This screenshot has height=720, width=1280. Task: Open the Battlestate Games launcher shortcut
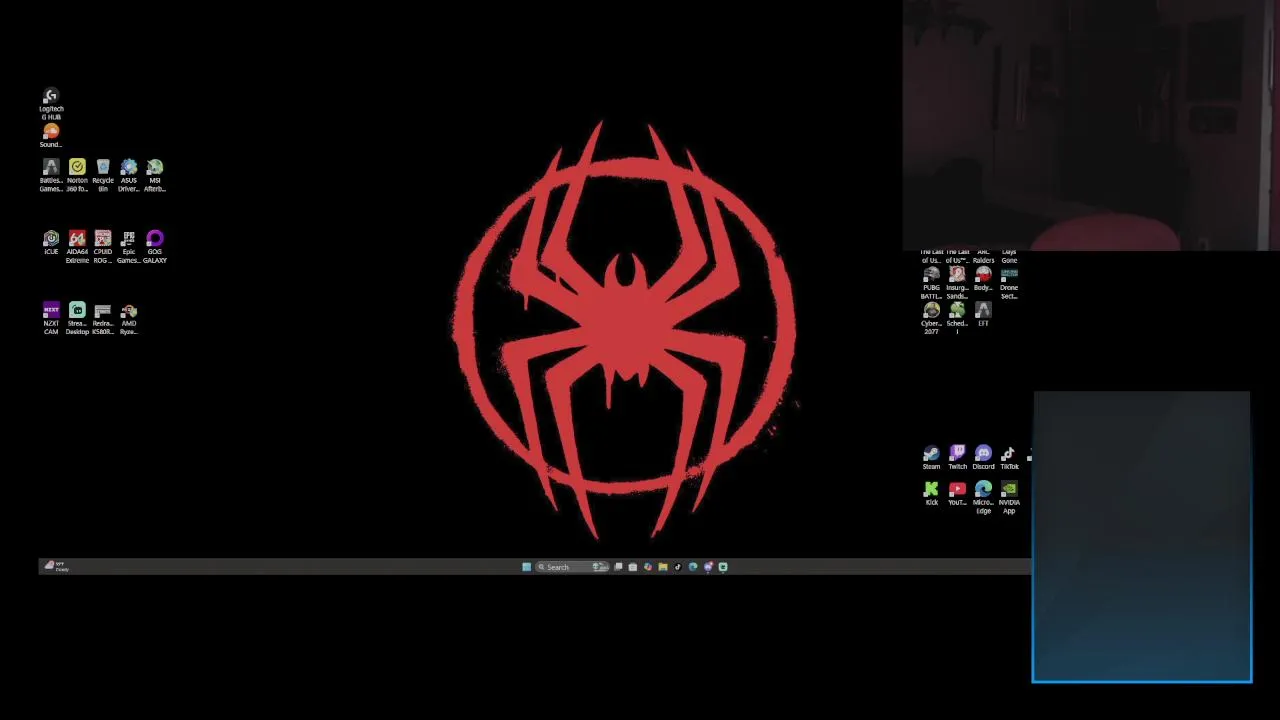pyautogui.click(x=51, y=176)
